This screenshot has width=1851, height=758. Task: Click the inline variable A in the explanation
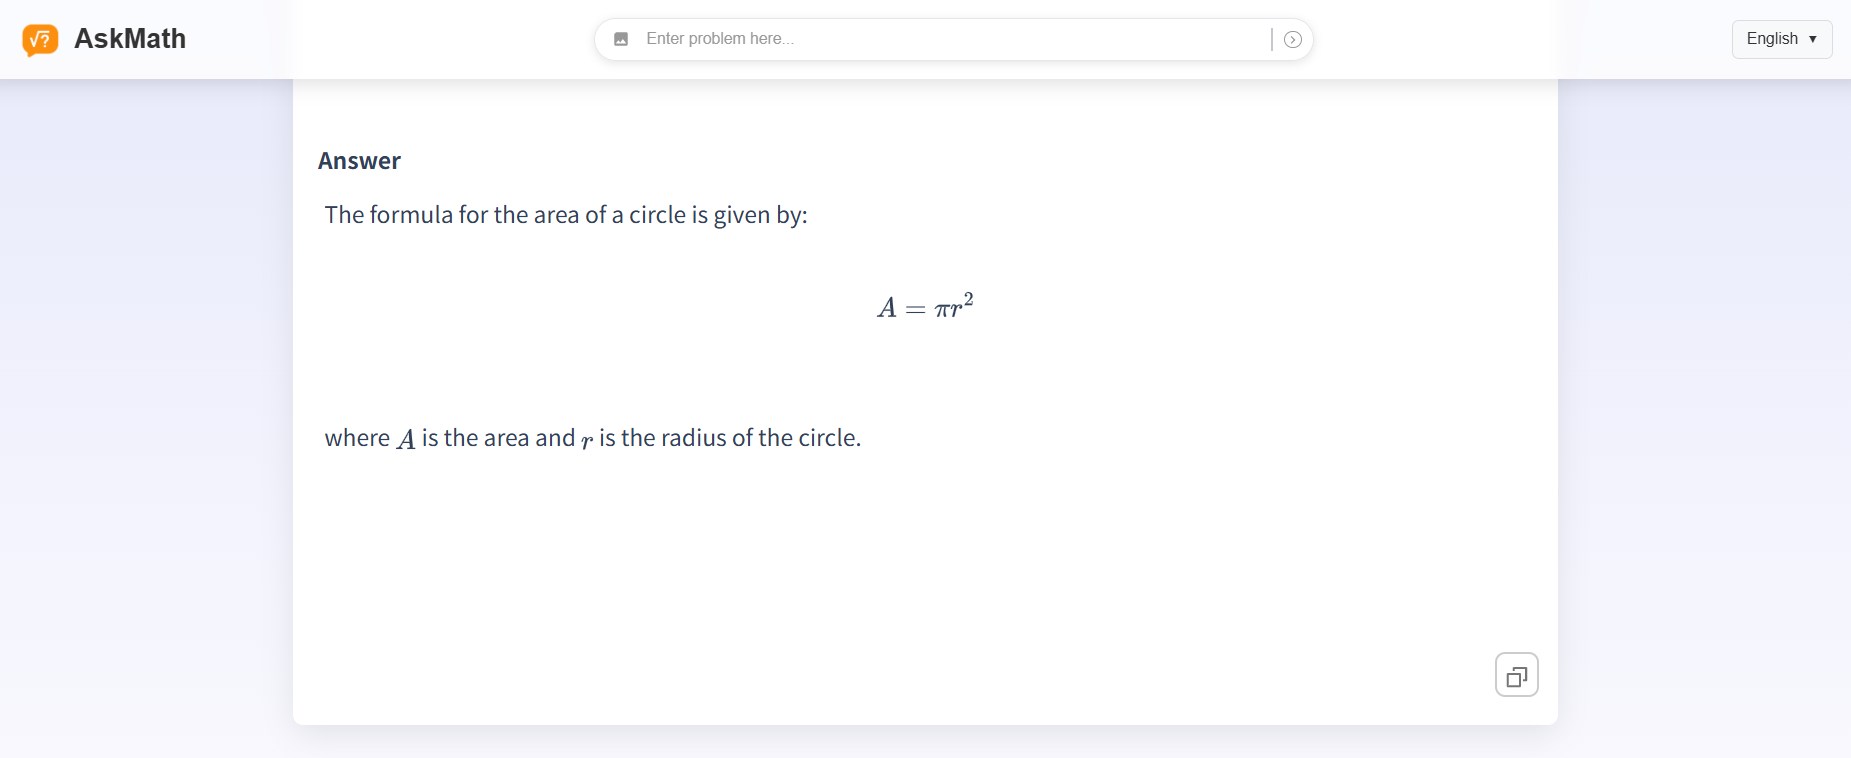[x=406, y=439]
